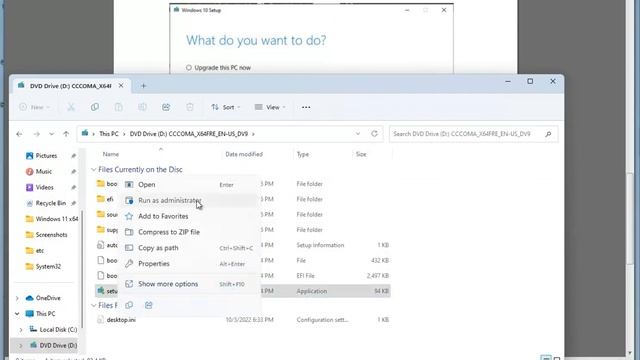This screenshot has height=360, width=640.
Task: Minimize the Windows 10 Setup window
Action: (407, 10)
